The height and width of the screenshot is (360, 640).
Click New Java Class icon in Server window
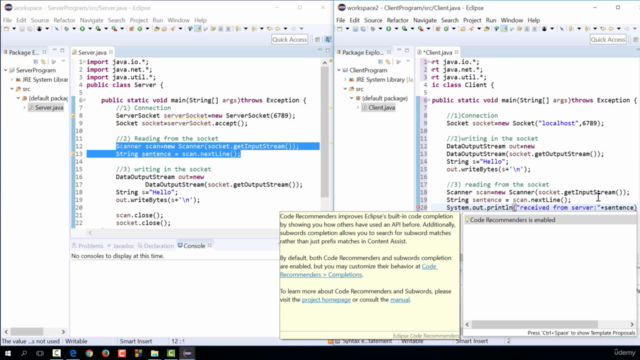coord(140,29)
